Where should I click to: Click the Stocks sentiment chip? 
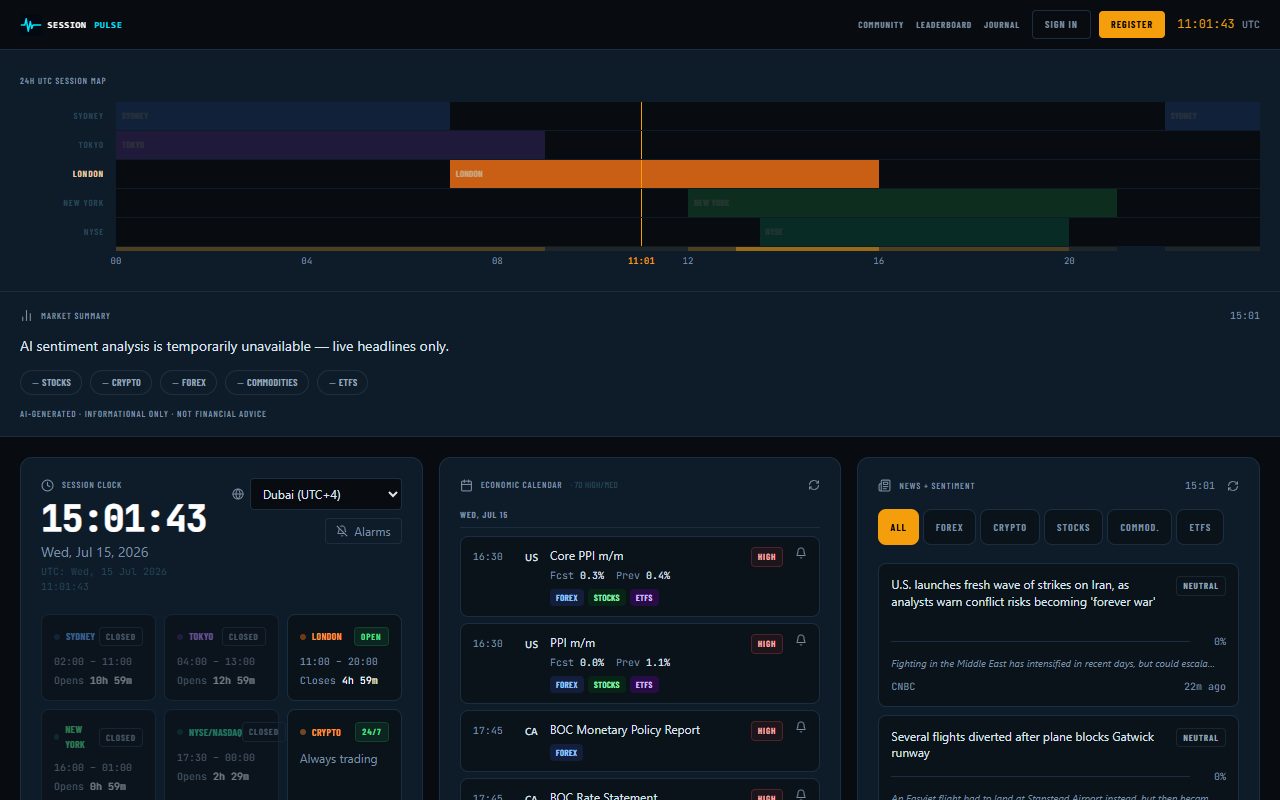(x=51, y=382)
